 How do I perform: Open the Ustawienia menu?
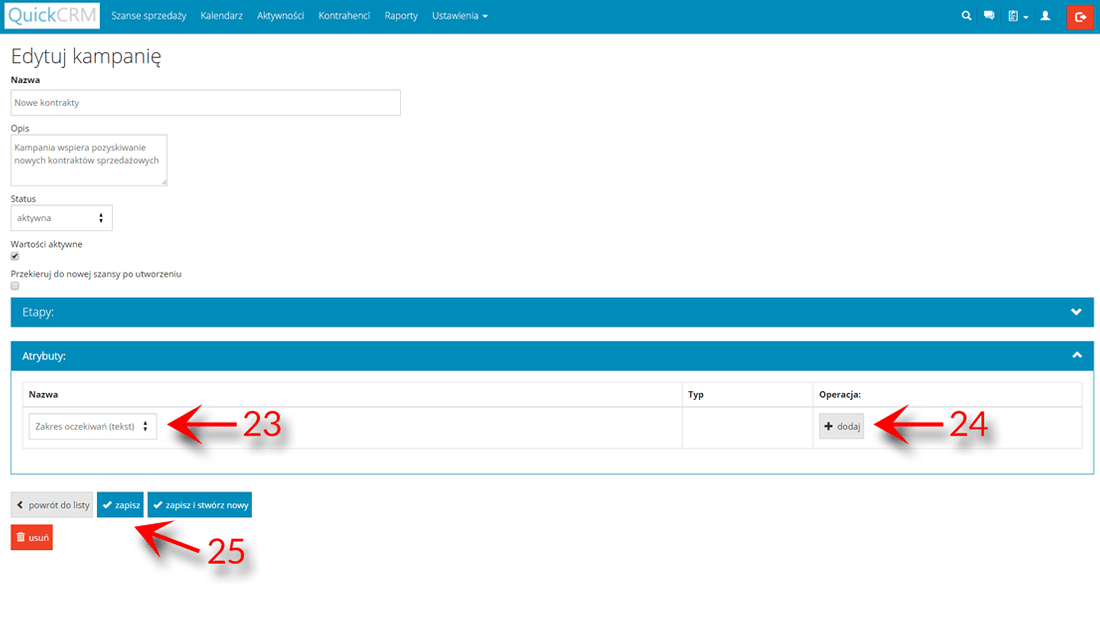click(x=459, y=16)
